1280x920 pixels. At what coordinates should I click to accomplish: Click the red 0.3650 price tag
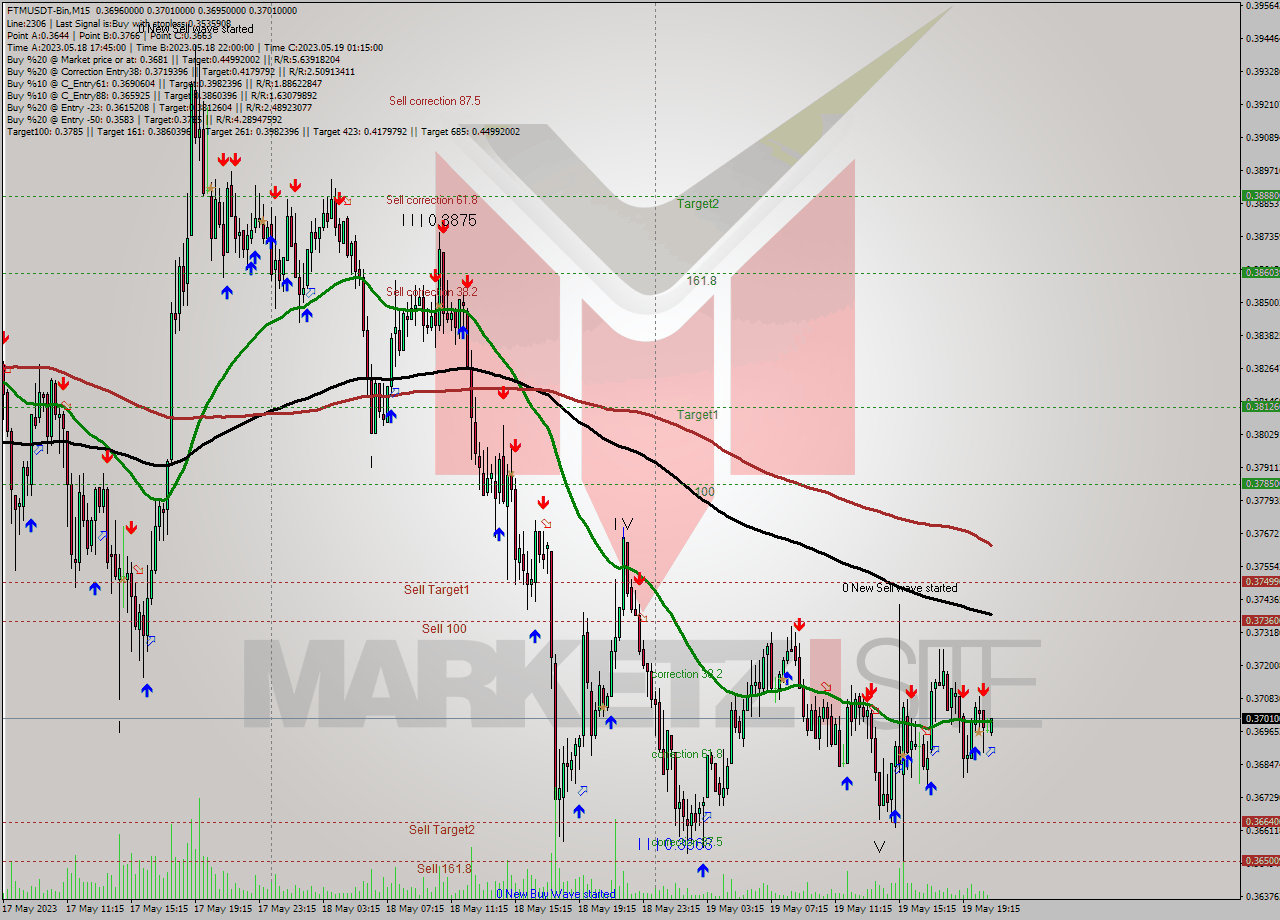tap(1260, 860)
